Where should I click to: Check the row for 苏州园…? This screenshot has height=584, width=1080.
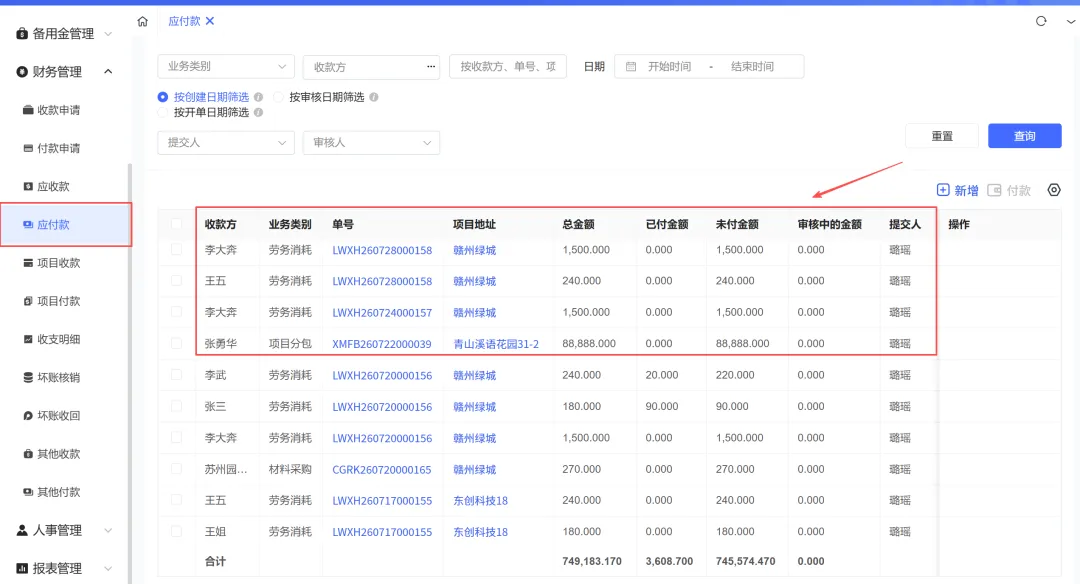tap(176, 469)
